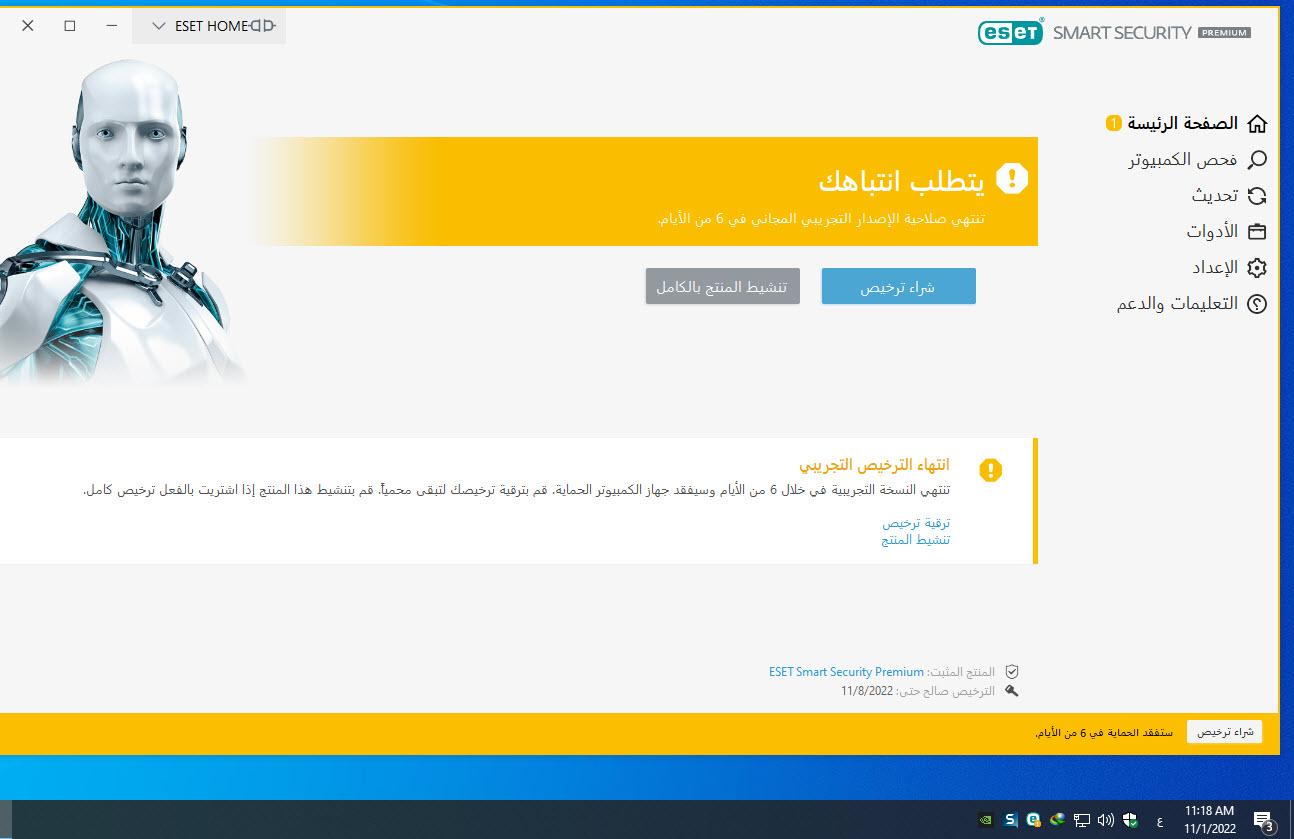
Task: Maximize the ESET window
Action: (70, 26)
